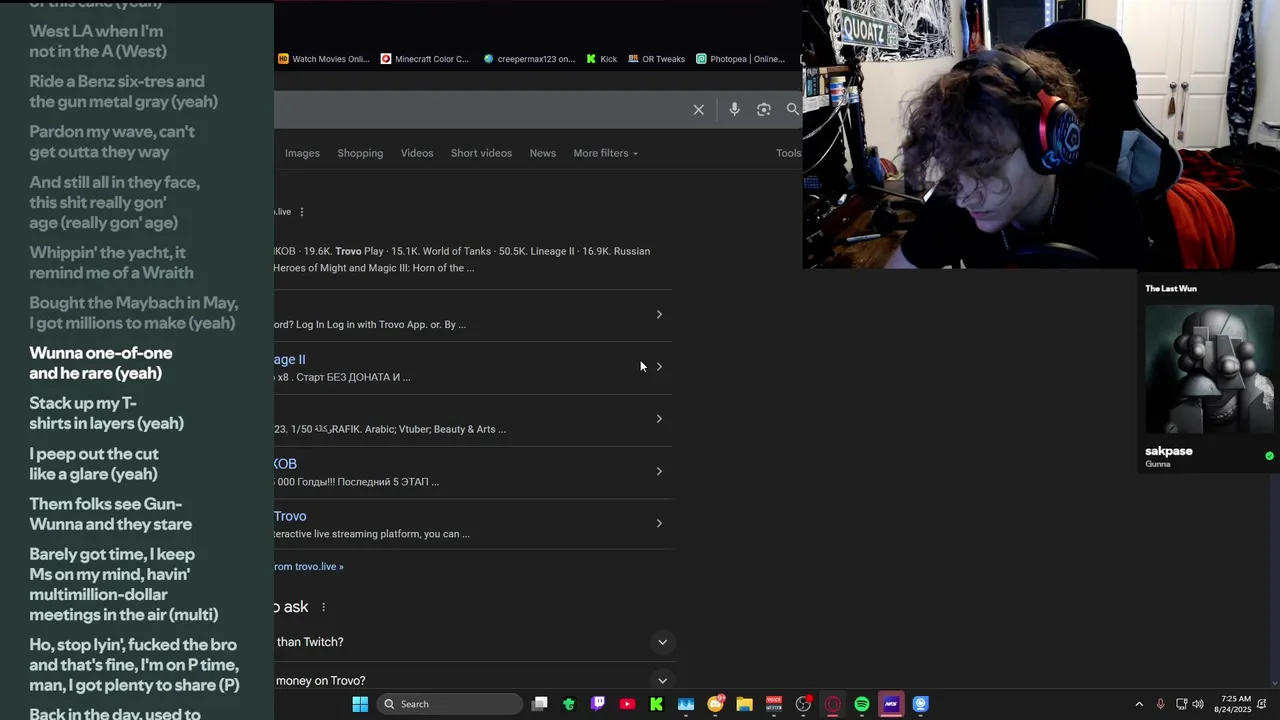Click the tray microphone-in-use icon
This screenshot has height=720, width=1280.
tap(1160, 704)
